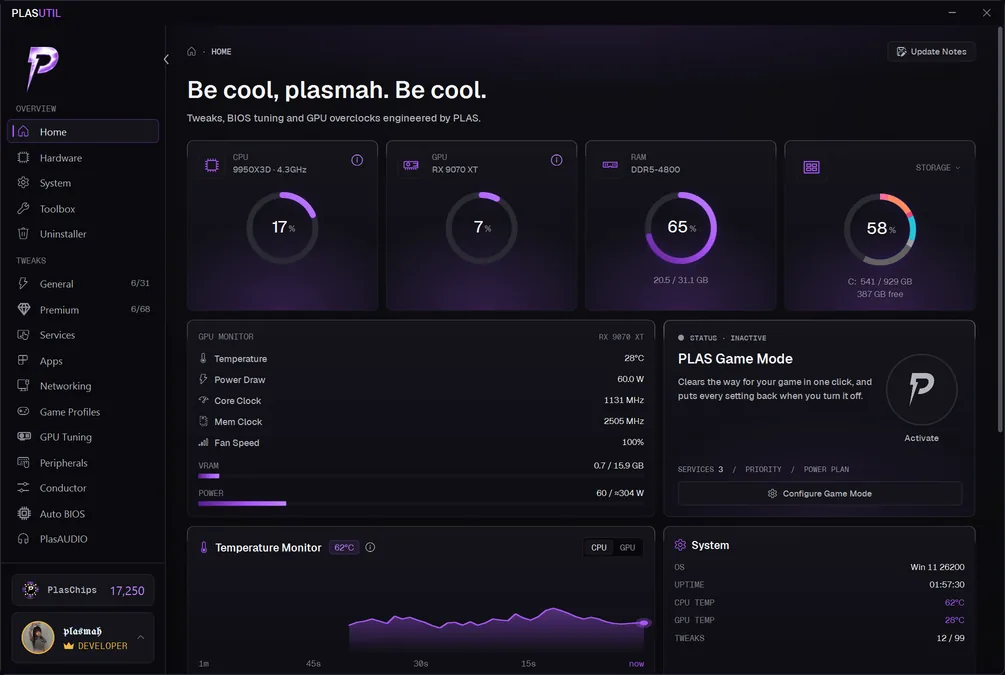Image resolution: width=1005 pixels, height=675 pixels.
Task: Click the RAM text 20.5 / 31.1 GB
Action: tap(681, 279)
